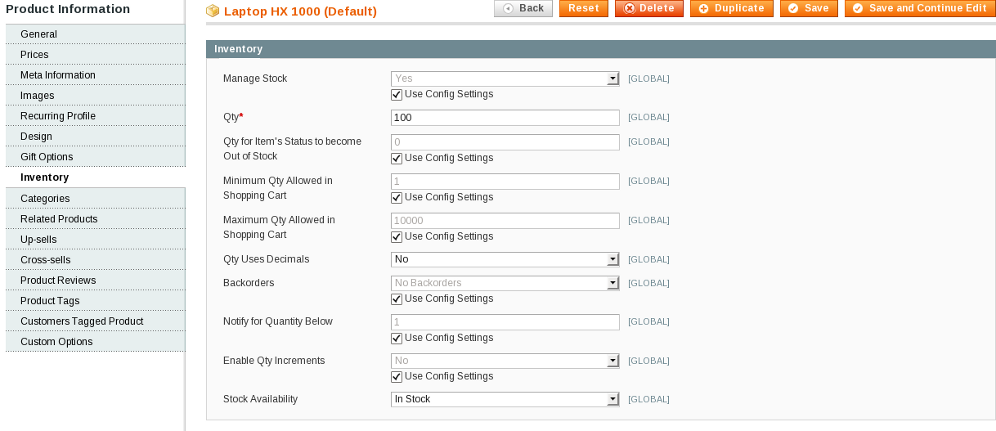Open the General tab
996x431 pixels.
(95, 34)
